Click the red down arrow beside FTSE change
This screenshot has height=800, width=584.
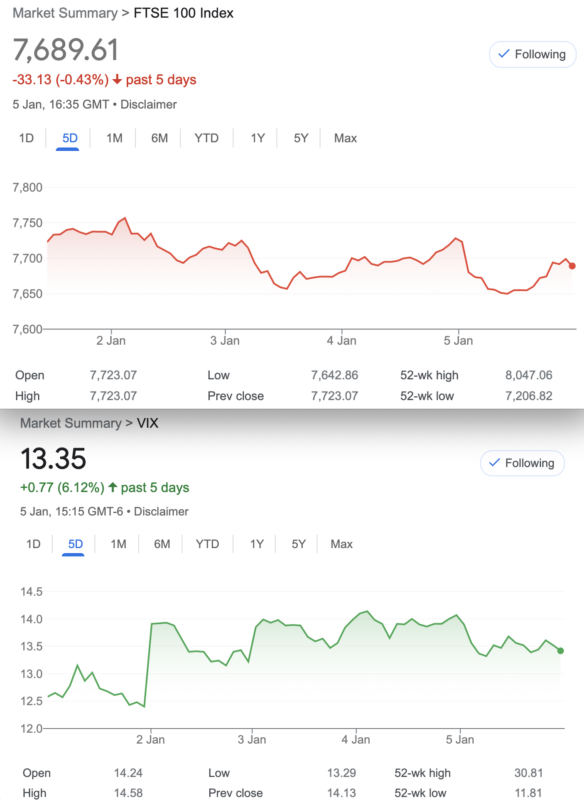tap(117, 80)
